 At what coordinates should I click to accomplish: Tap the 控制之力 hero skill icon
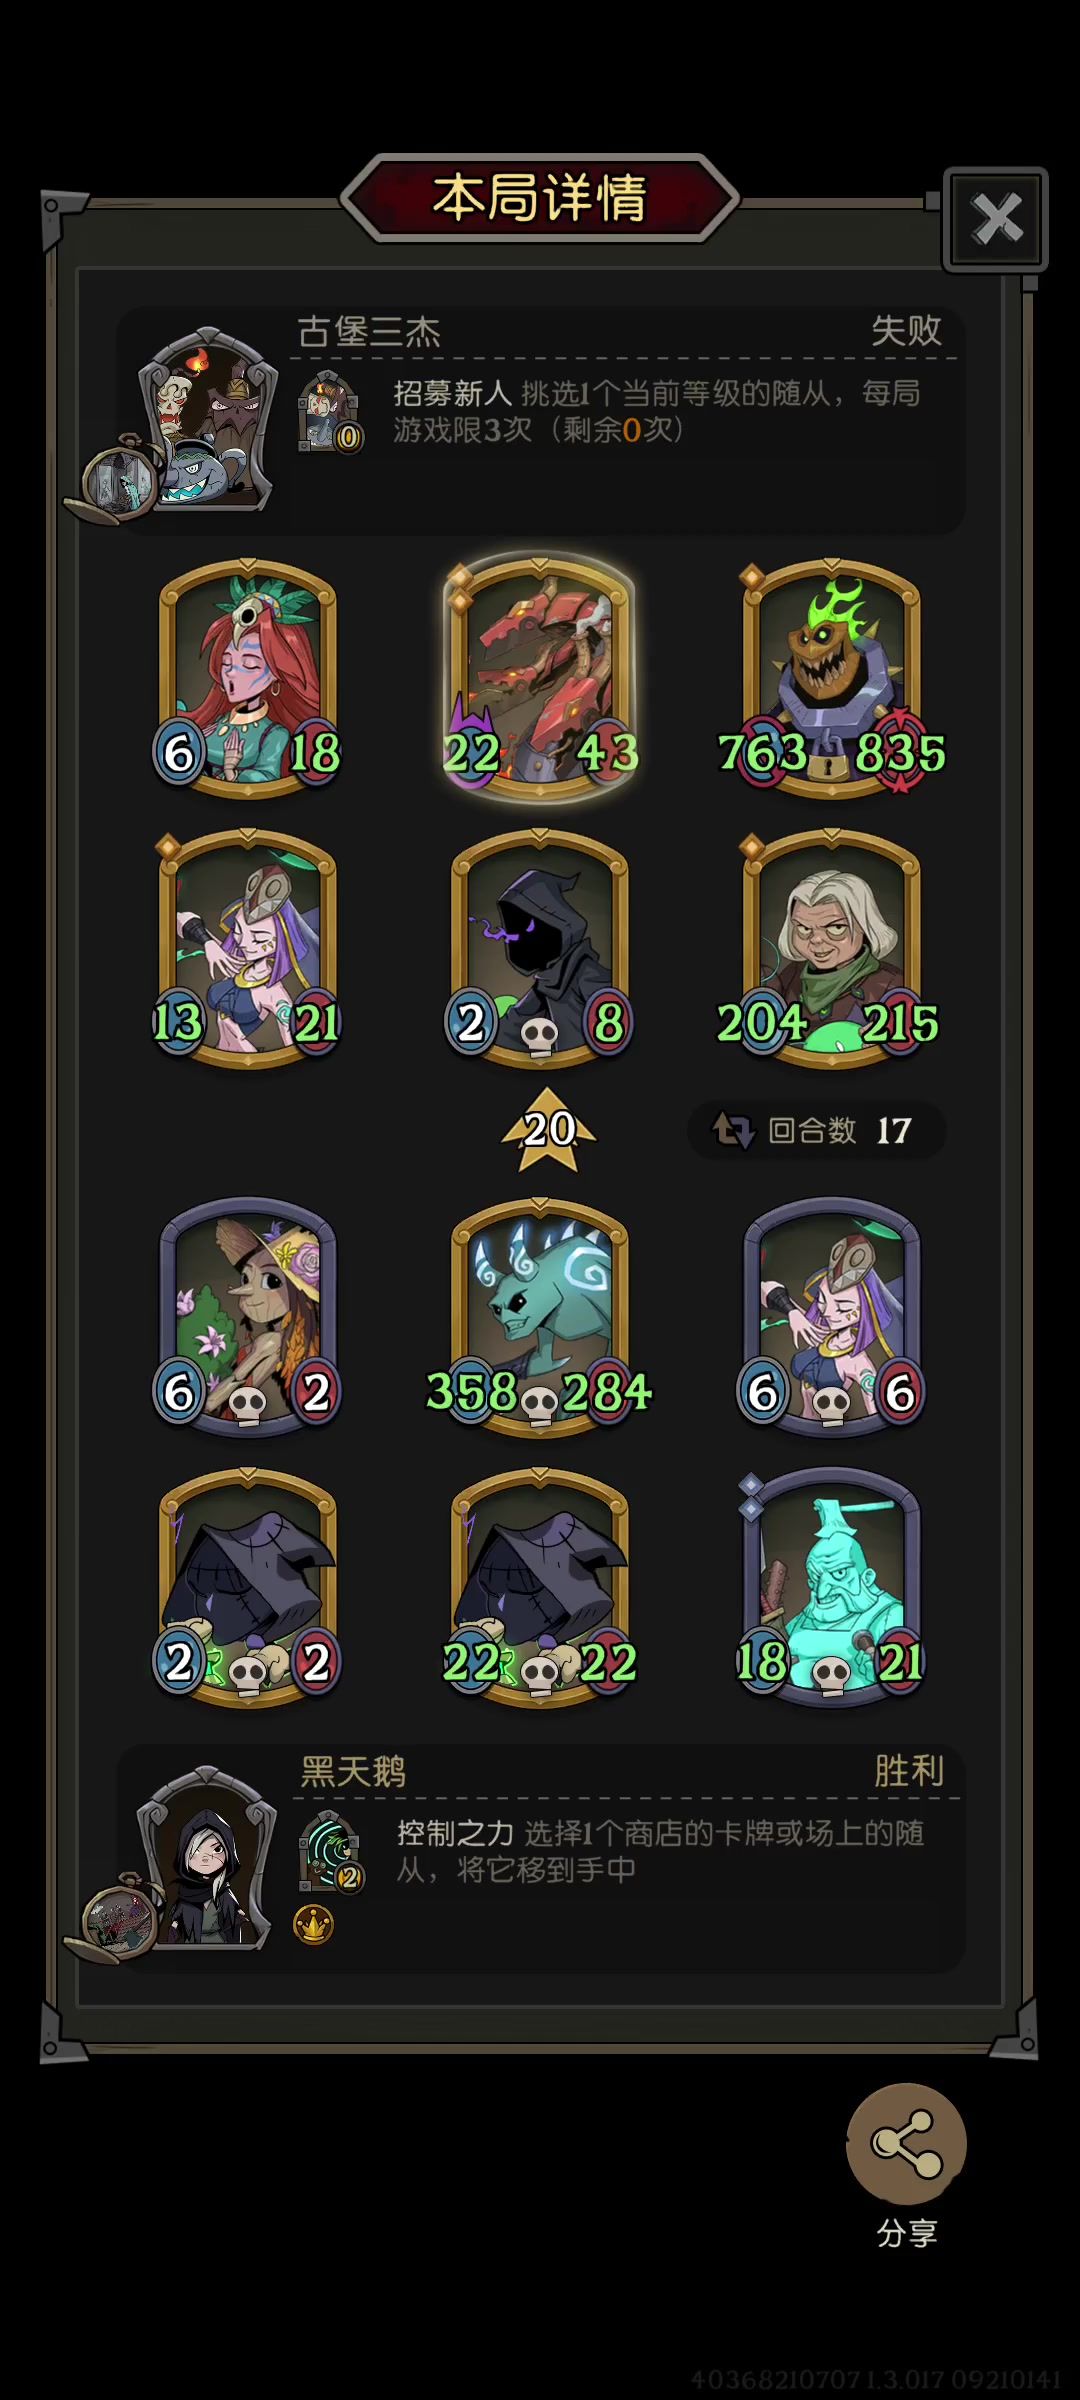(x=331, y=1851)
